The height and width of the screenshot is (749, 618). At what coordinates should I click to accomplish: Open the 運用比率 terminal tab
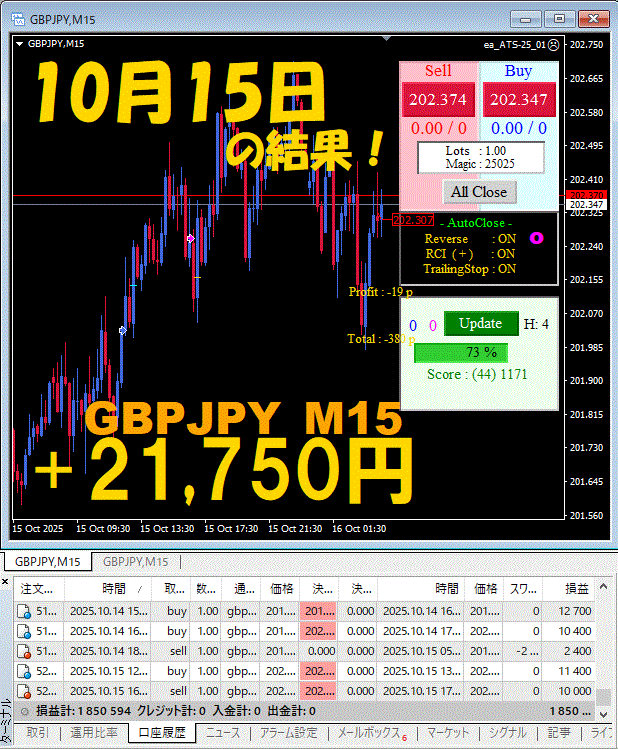[x=94, y=733]
